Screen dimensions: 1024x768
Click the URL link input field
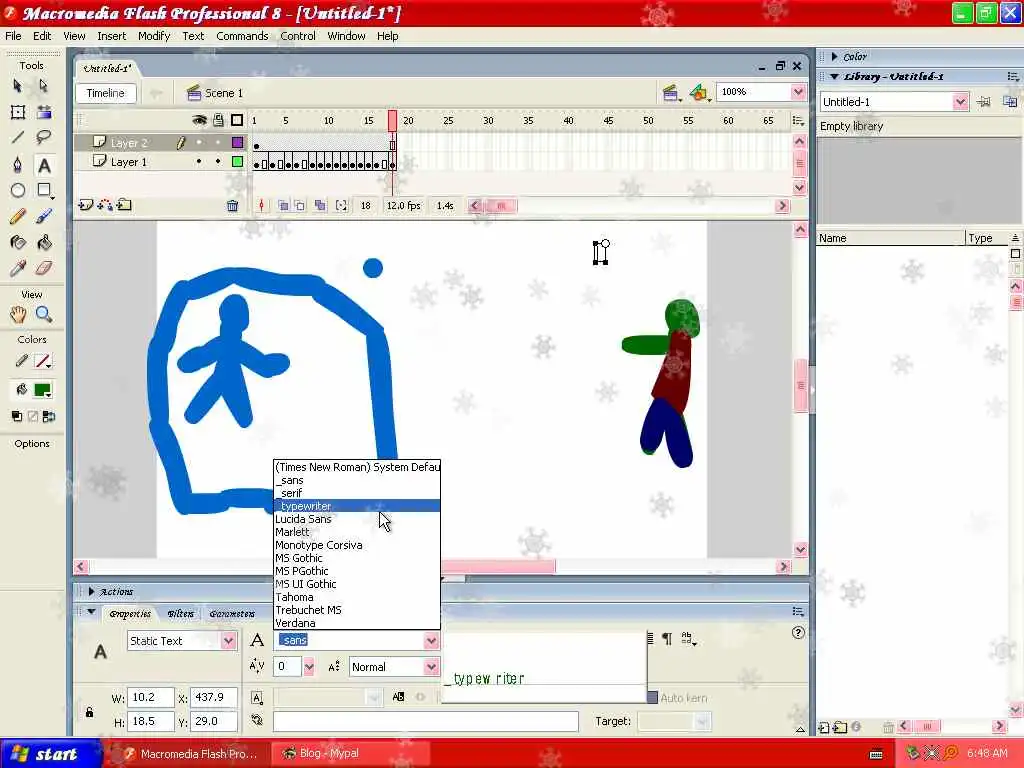[426, 722]
